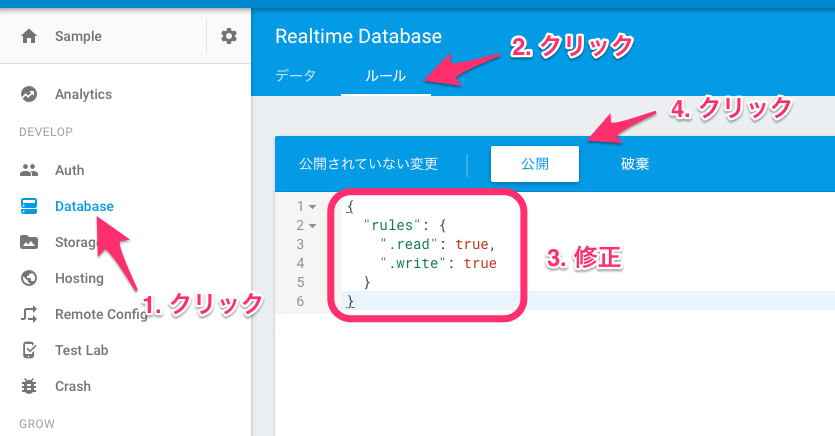
Task: Click the Realtime Database heading
Action: [358, 36]
